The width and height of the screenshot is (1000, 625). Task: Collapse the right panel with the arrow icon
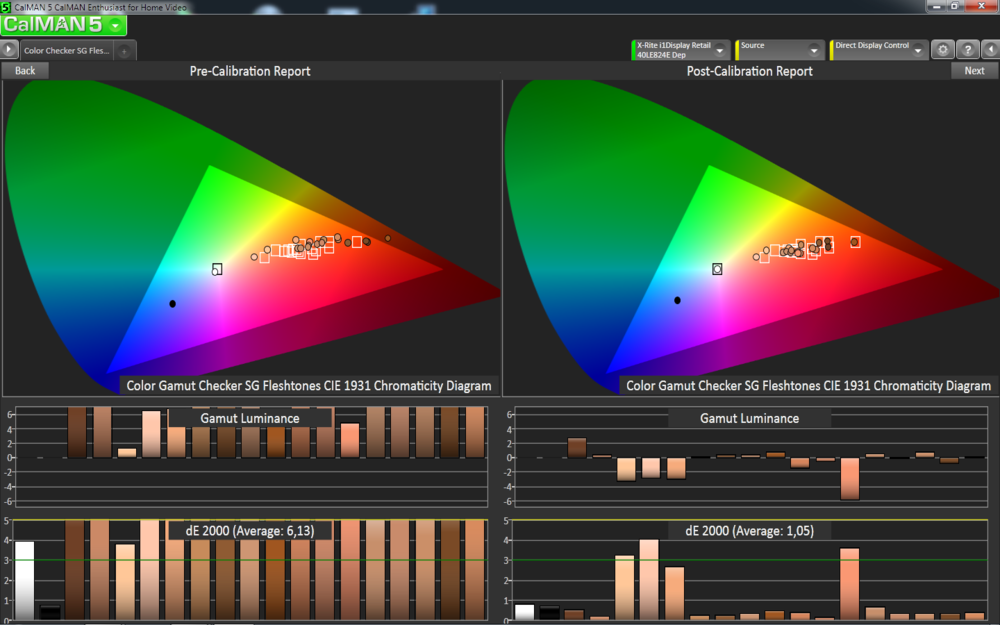[x=991, y=49]
